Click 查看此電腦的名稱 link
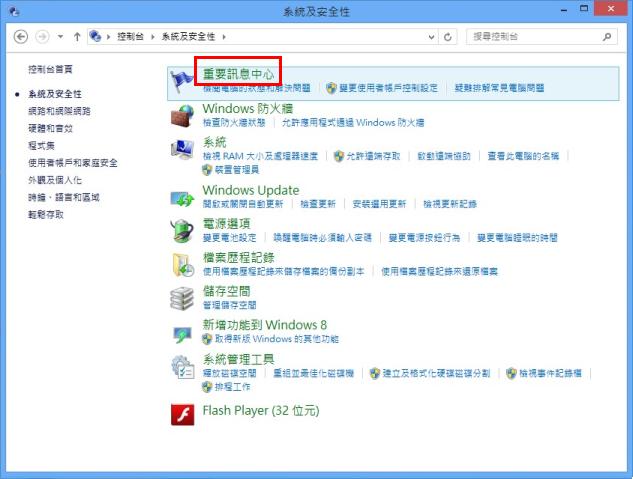The image size is (633, 479). [x=523, y=156]
